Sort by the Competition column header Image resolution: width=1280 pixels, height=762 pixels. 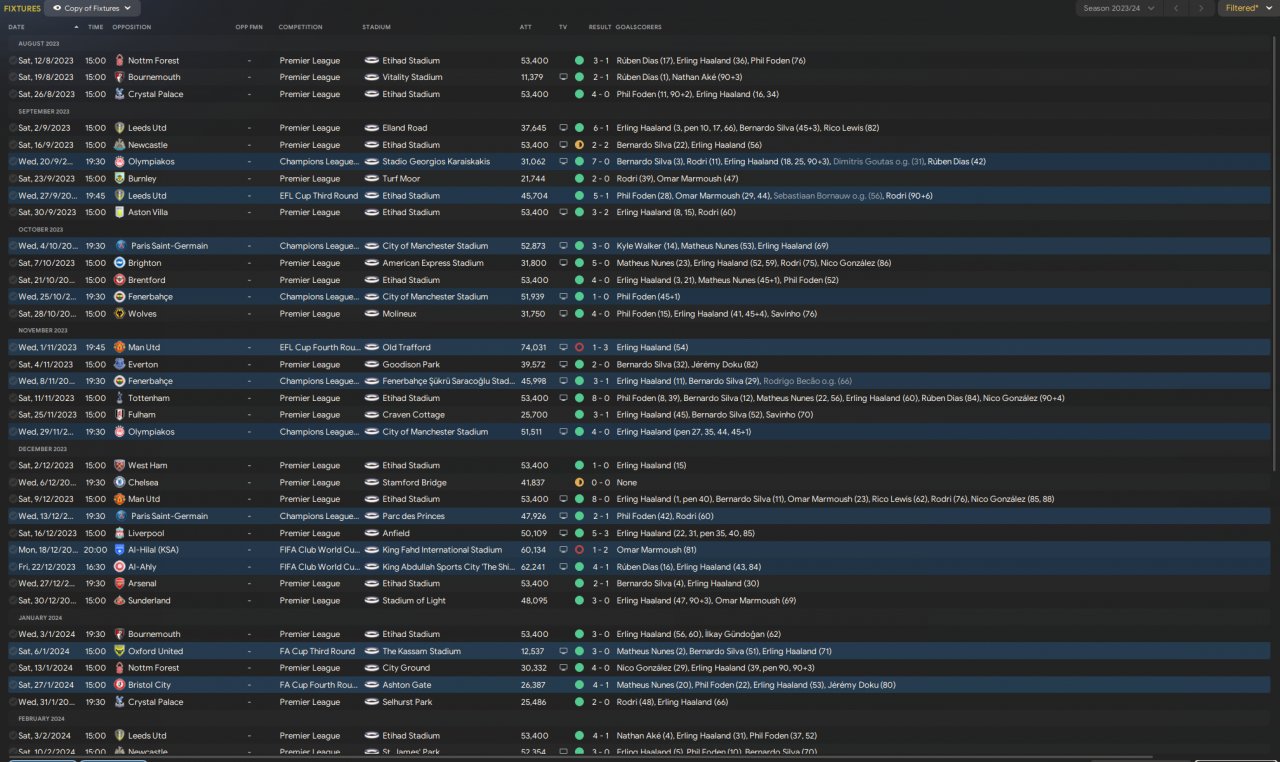click(300, 27)
